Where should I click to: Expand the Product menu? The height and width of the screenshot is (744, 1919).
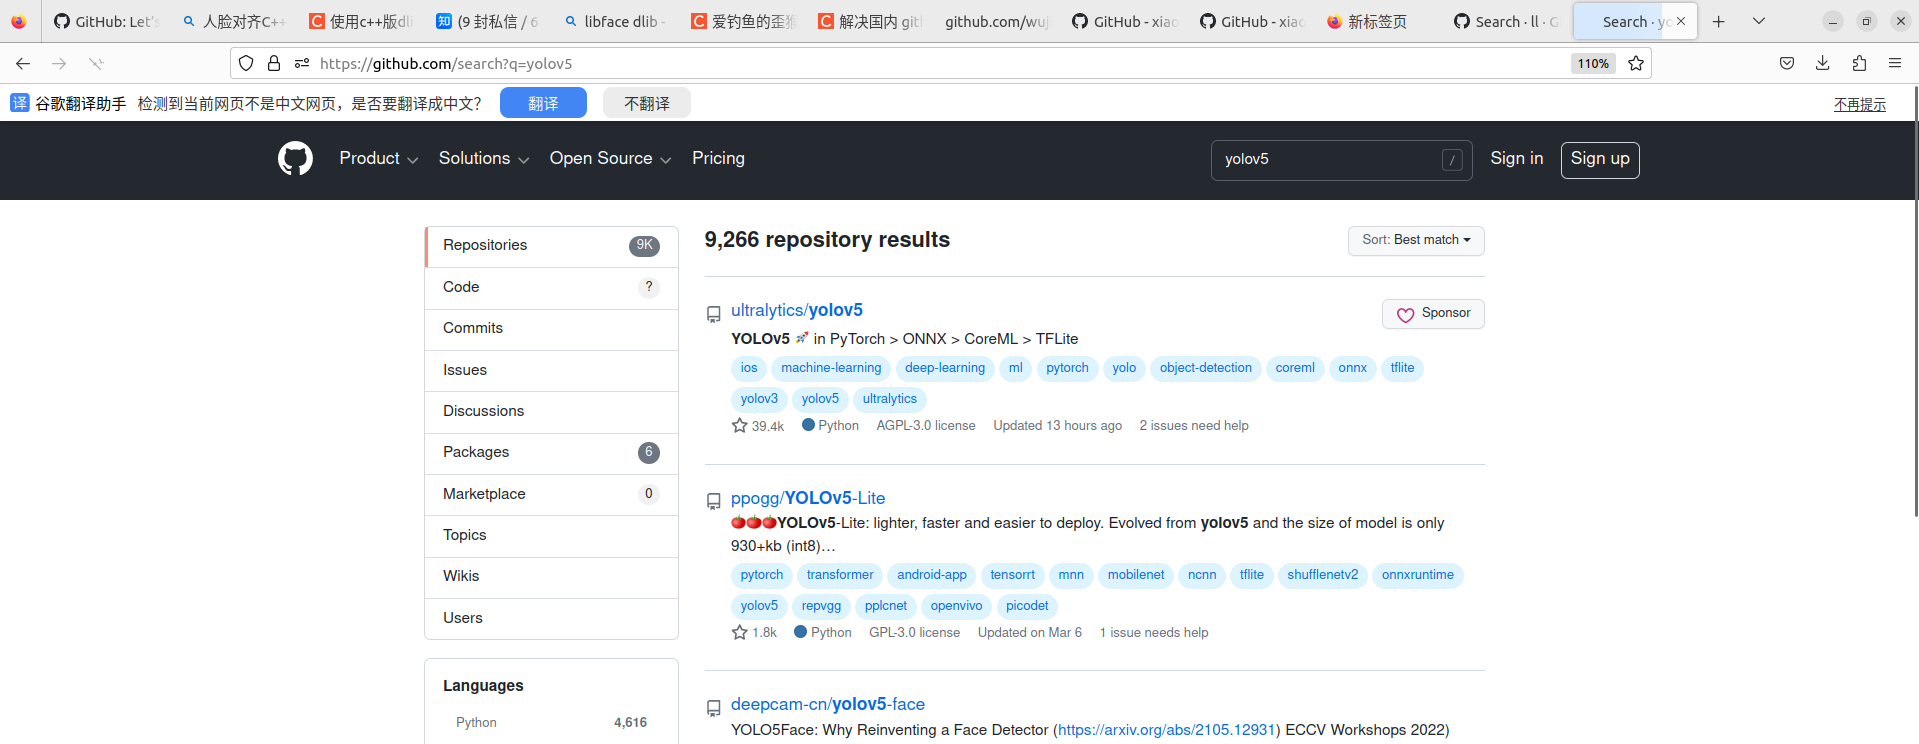[x=378, y=159]
